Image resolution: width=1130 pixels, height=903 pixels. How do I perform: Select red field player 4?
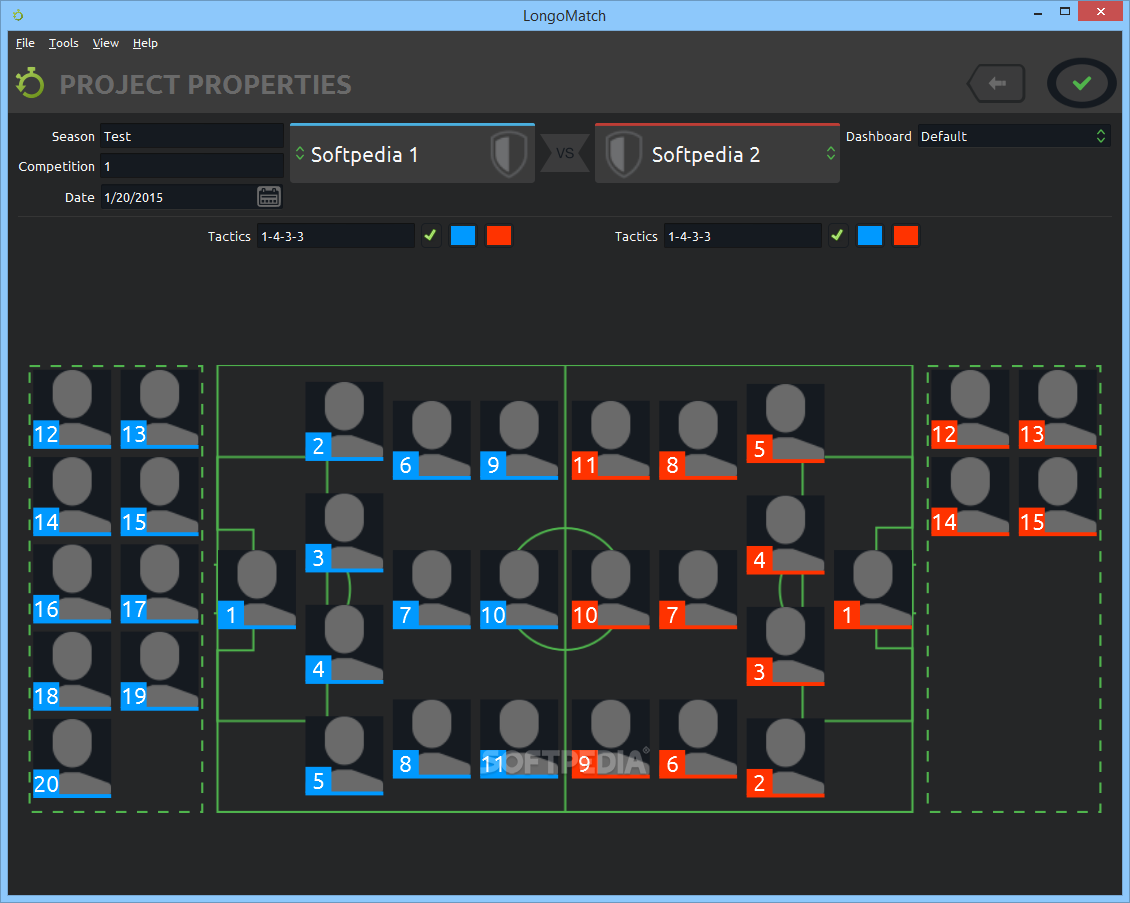[x=786, y=535]
